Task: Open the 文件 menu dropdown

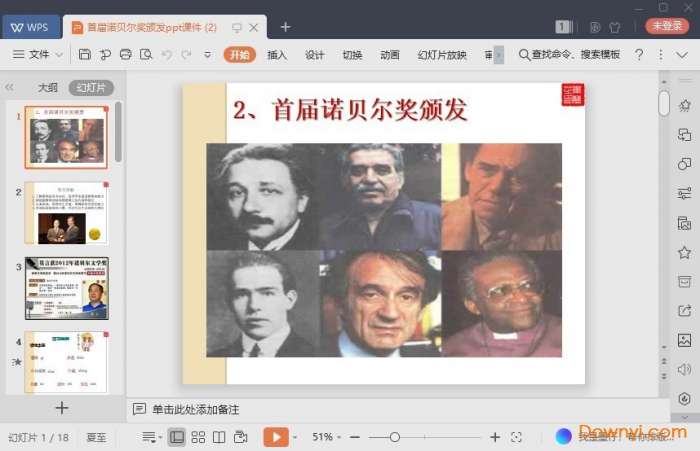Action: click(40, 54)
